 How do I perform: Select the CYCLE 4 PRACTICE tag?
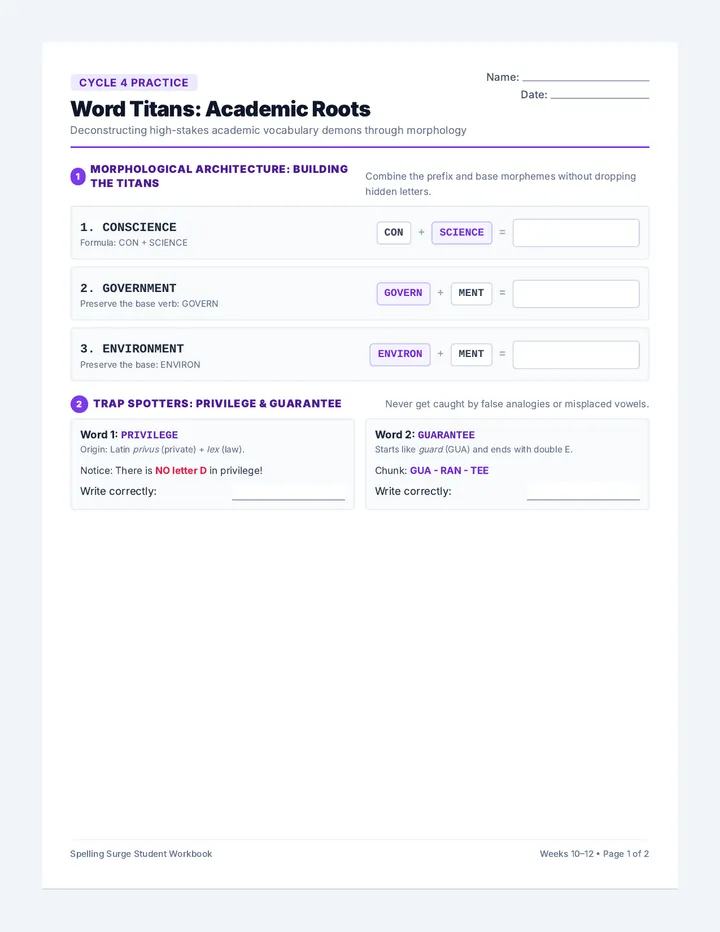point(134,83)
